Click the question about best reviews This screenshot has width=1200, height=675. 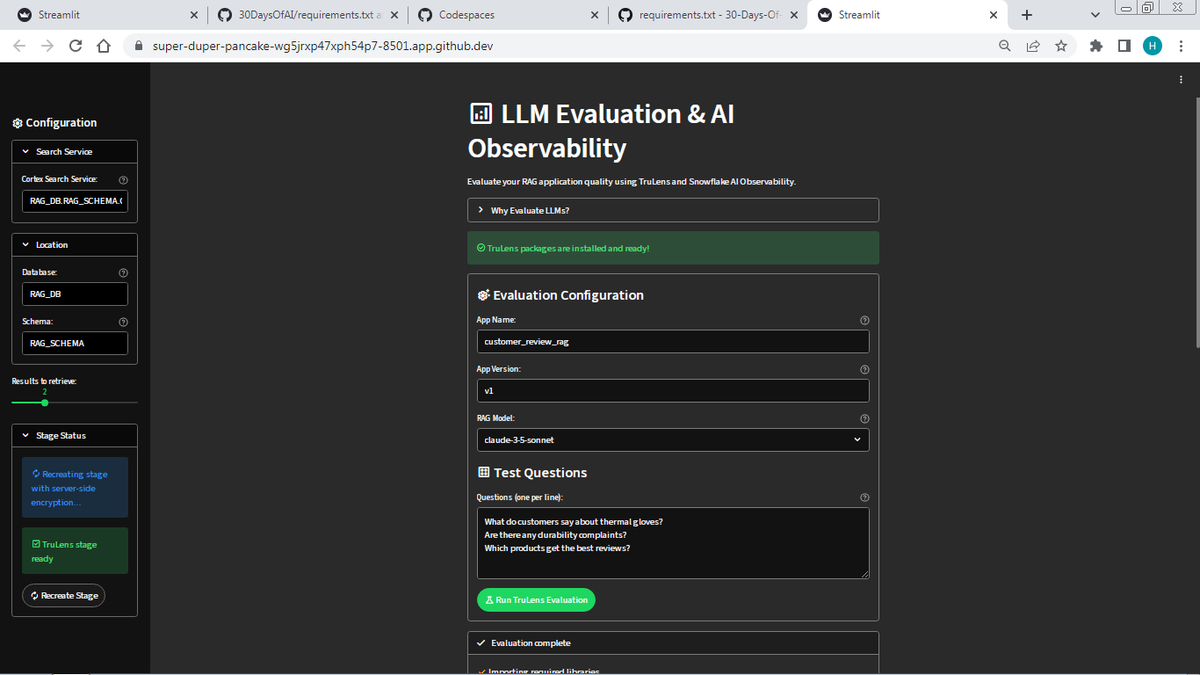557,547
